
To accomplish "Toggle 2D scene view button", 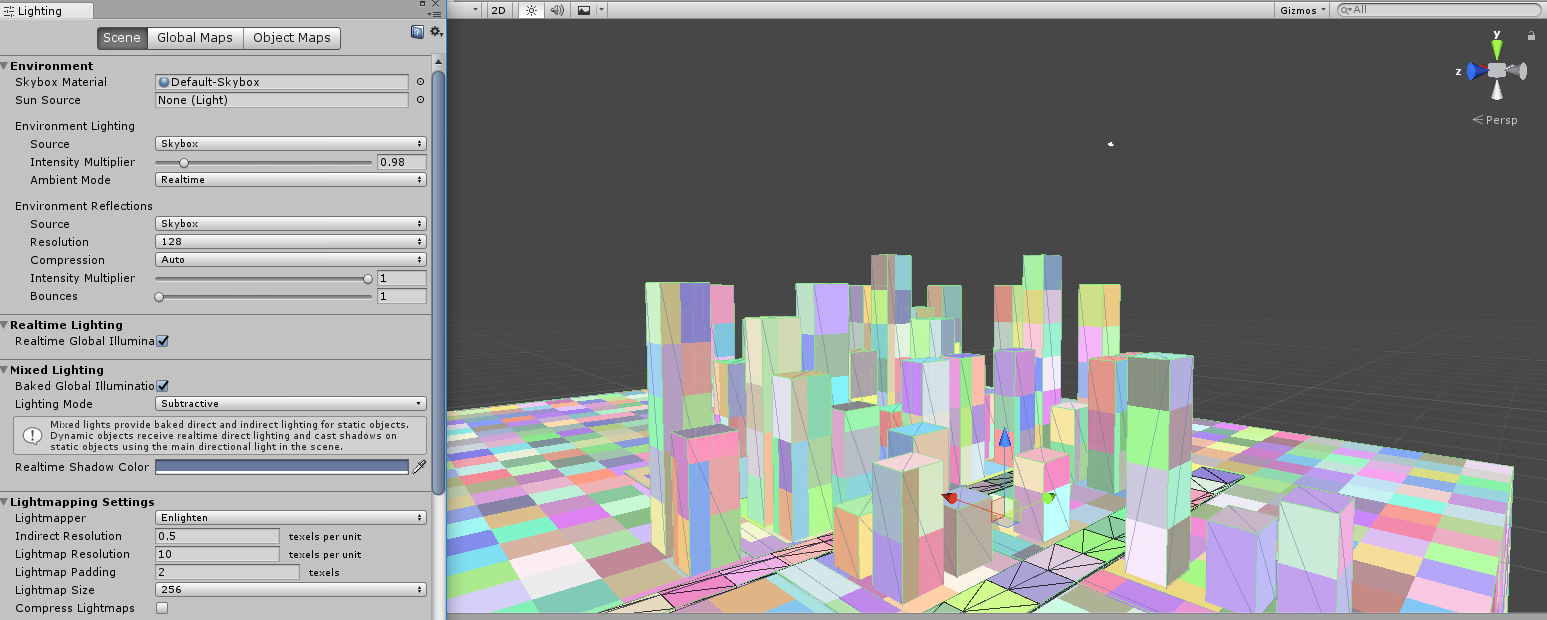I will pyautogui.click(x=497, y=10).
